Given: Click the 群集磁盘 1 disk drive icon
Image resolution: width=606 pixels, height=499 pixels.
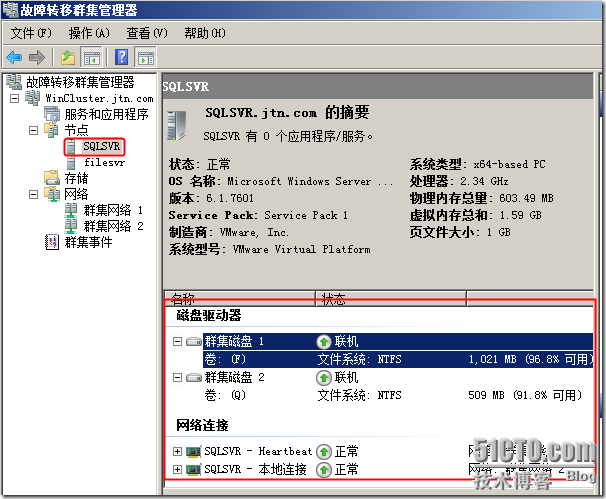Looking at the screenshot, I should (x=194, y=342).
